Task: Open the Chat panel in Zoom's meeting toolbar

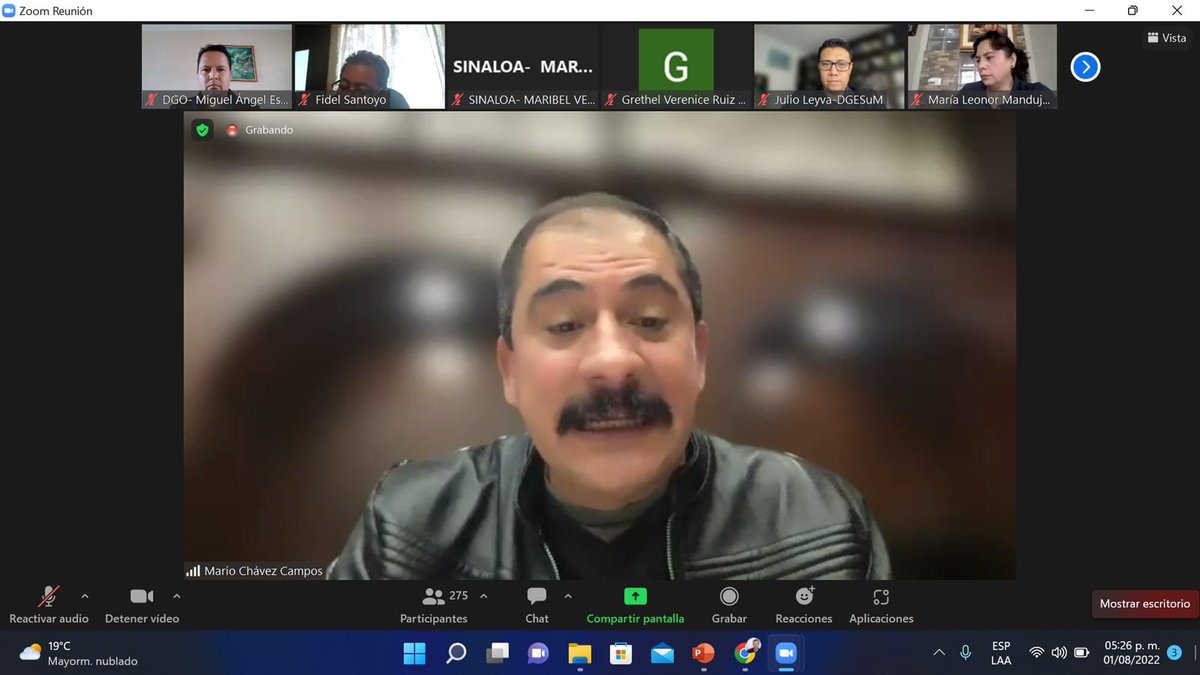Action: click(x=537, y=605)
